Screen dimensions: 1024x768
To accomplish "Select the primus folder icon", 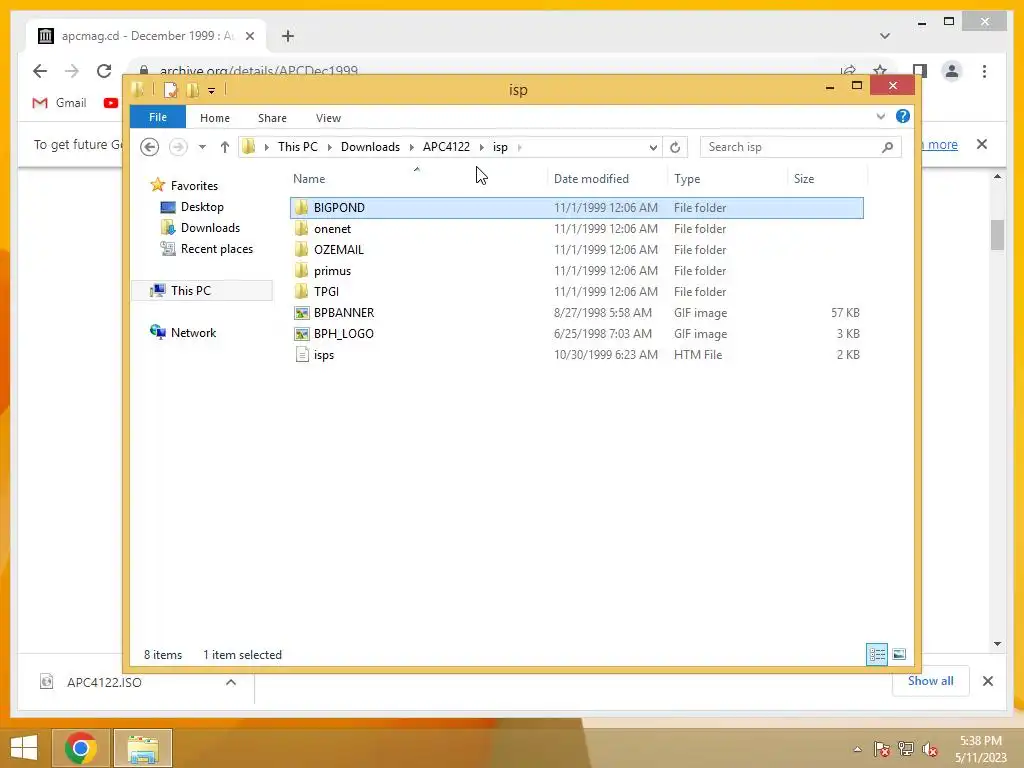I will click(301, 270).
